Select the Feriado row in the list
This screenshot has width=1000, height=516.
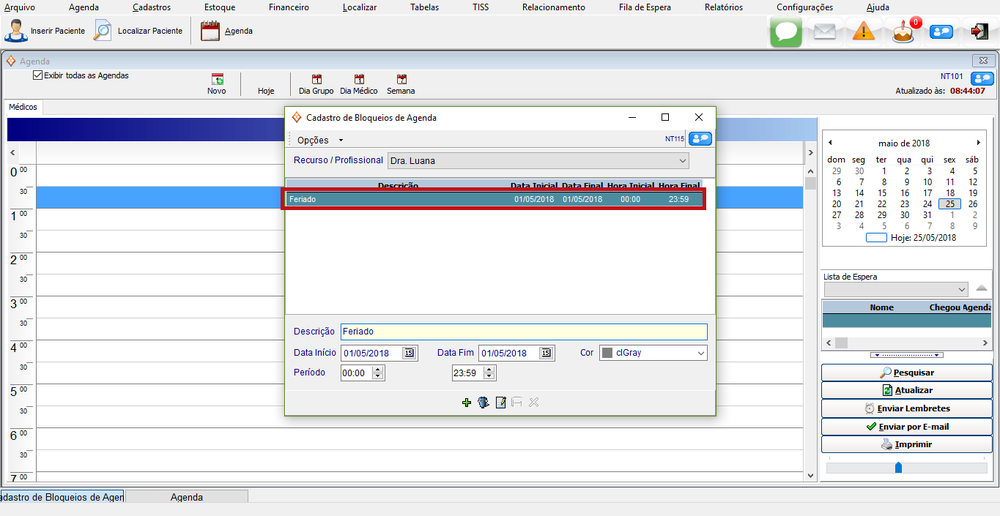pyautogui.click(x=495, y=199)
